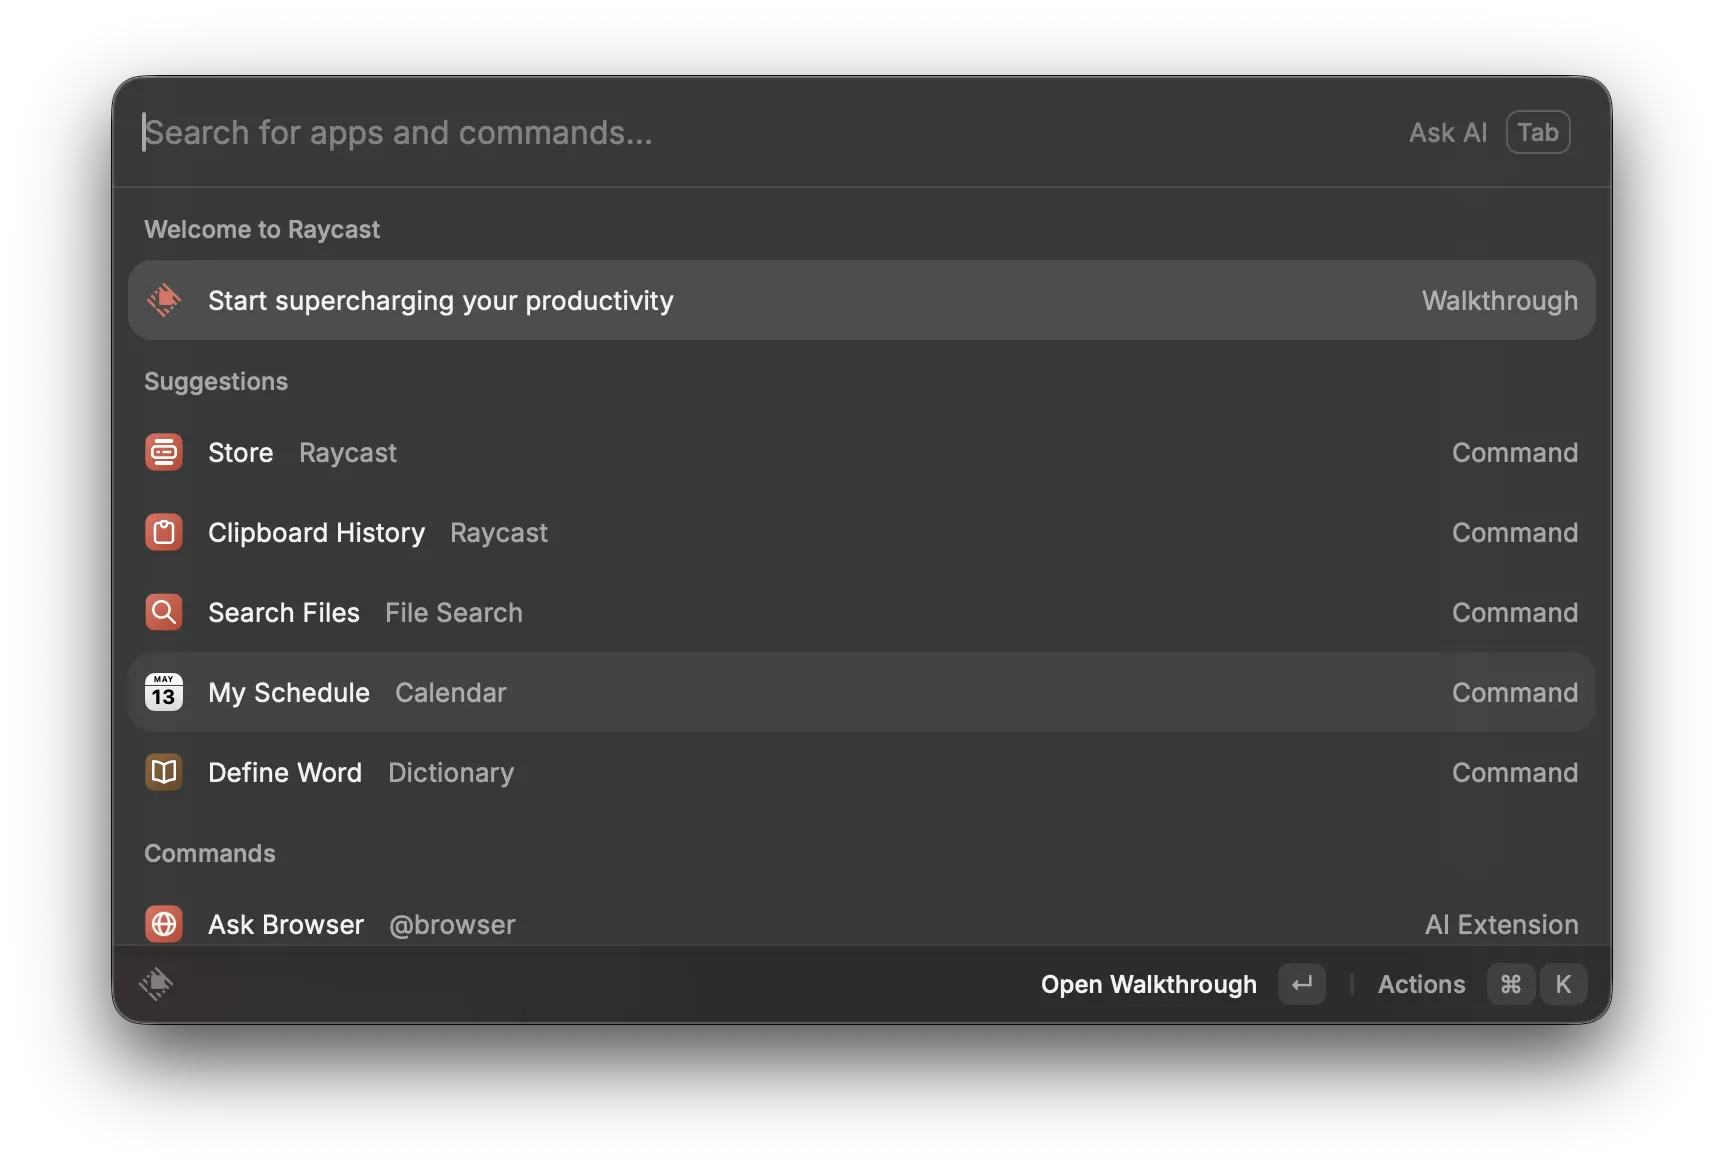
Task: Click the Command label in the Store row
Action: (x=1515, y=452)
